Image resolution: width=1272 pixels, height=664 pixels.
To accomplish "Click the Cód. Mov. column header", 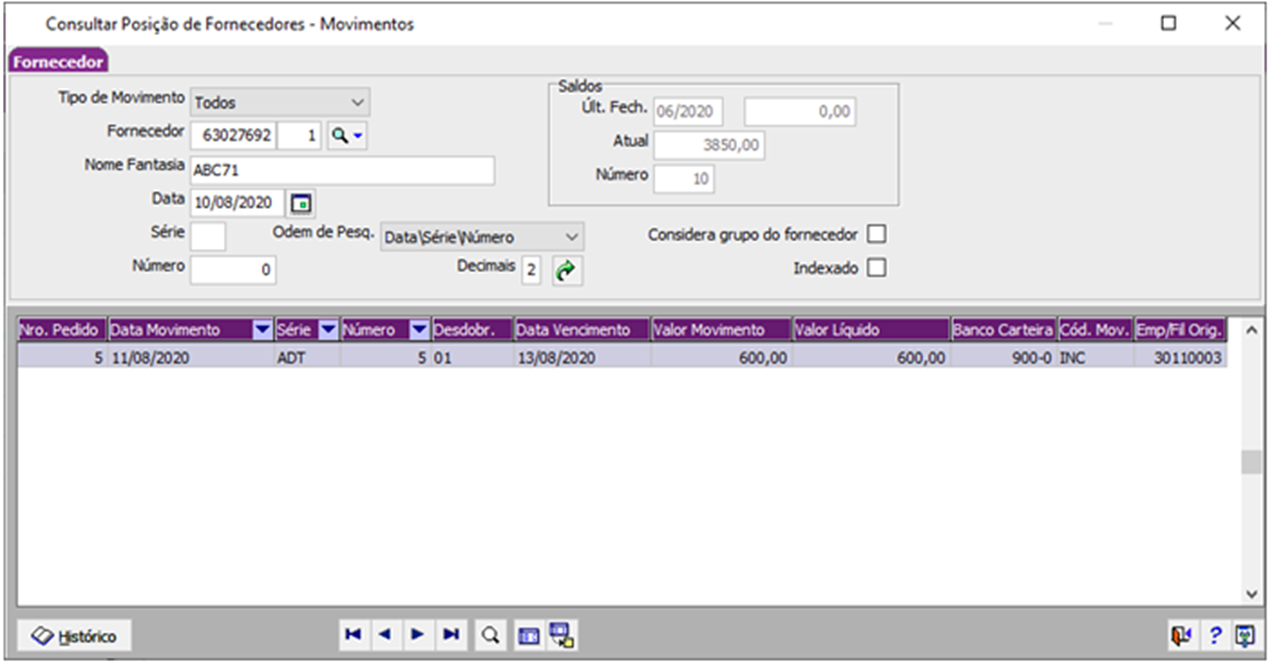I will pyautogui.click(x=1095, y=330).
